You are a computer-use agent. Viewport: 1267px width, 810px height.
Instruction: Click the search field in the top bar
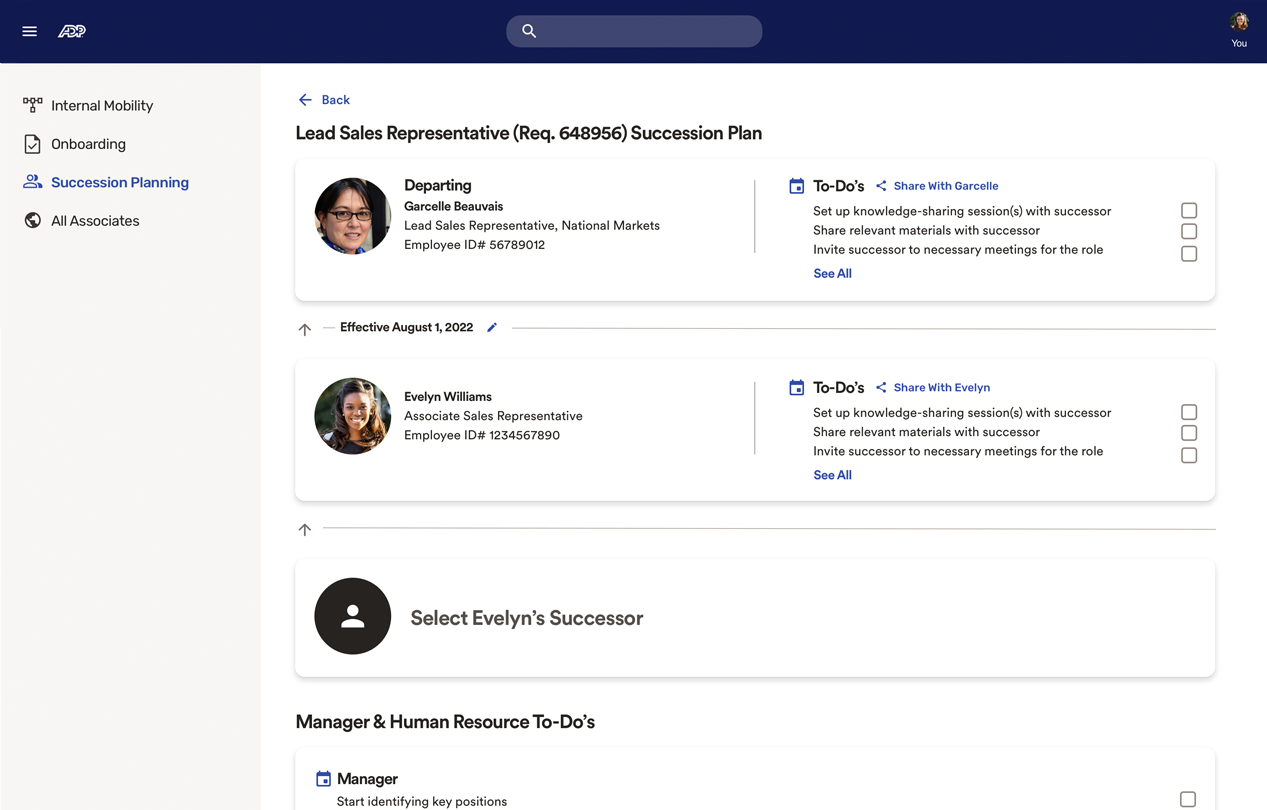point(634,31)
